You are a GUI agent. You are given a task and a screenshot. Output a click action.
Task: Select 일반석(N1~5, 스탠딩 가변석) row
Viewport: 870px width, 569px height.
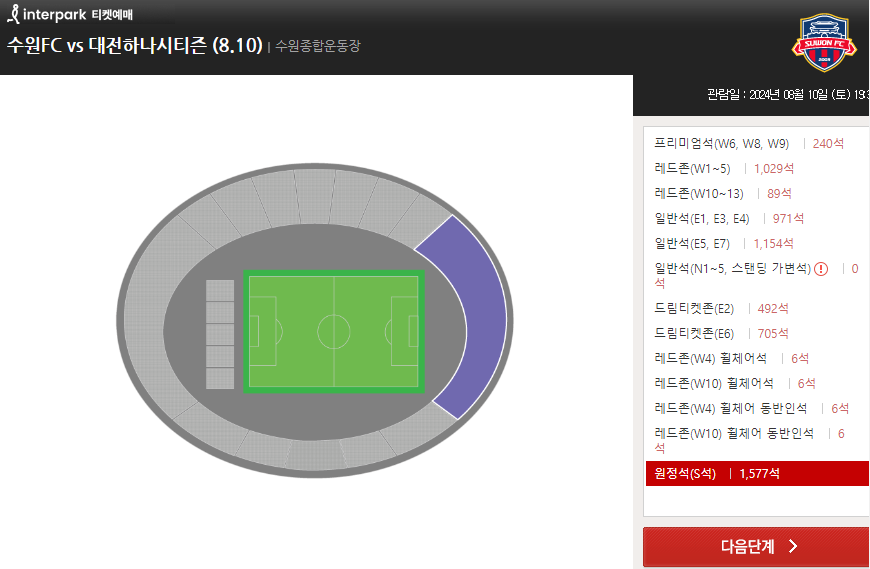(x=756, y=276)
